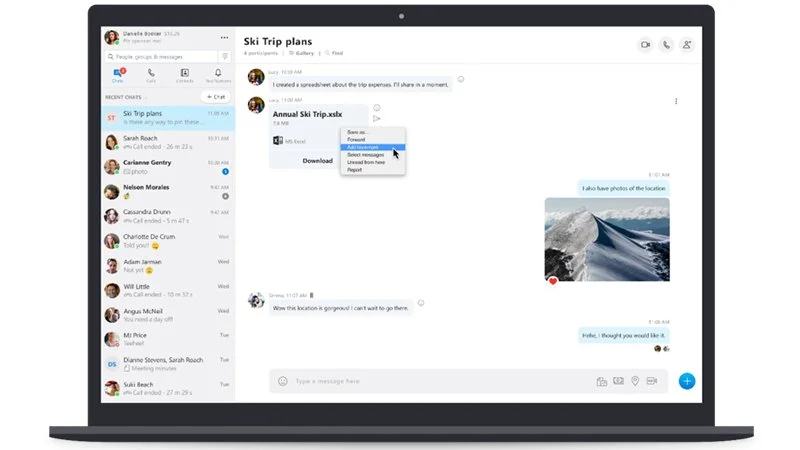Choose Forward from the context menu
The width and height of the screenshot is (800, 450).
pos(373,139)
